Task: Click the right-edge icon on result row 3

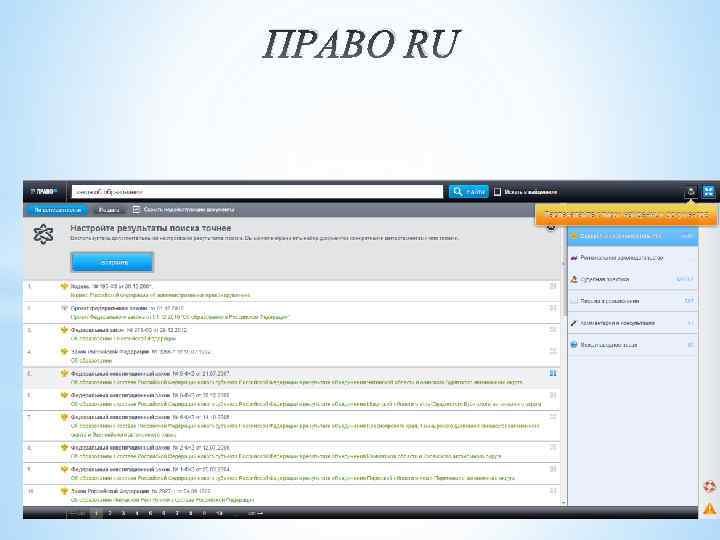Action: (553, 330)
